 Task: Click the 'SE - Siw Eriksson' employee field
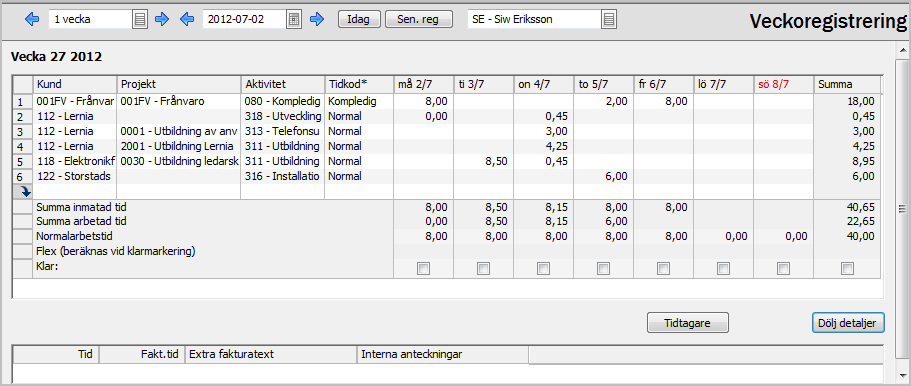tap(535, 19)
